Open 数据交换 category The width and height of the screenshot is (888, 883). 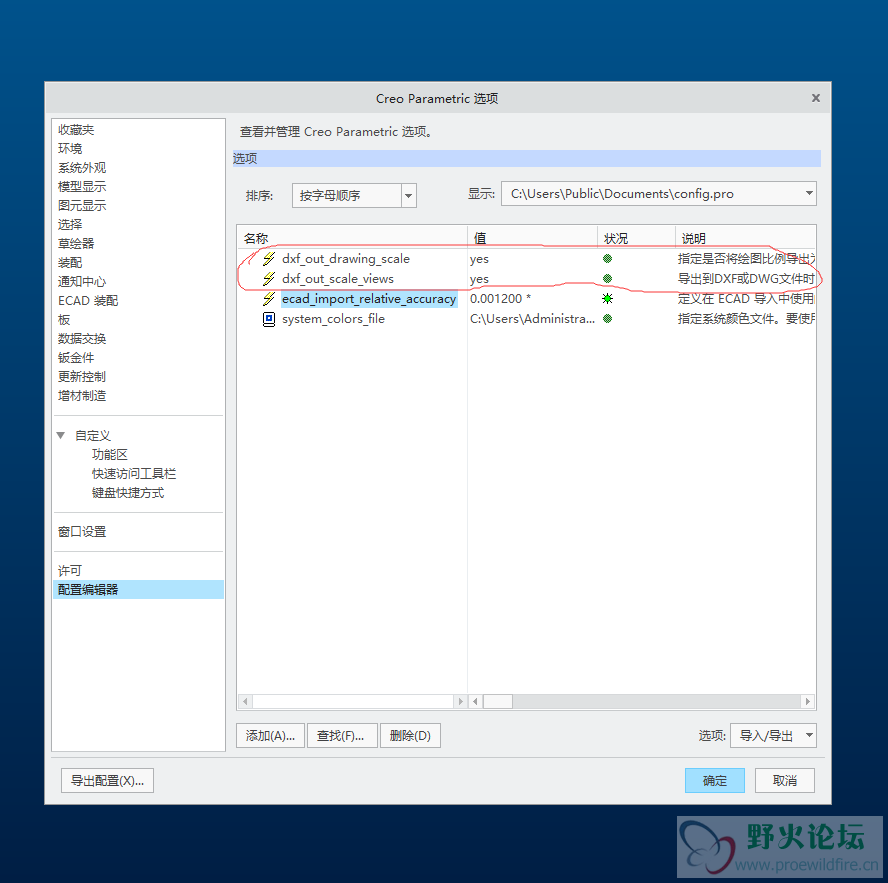(x=82, y=339)
